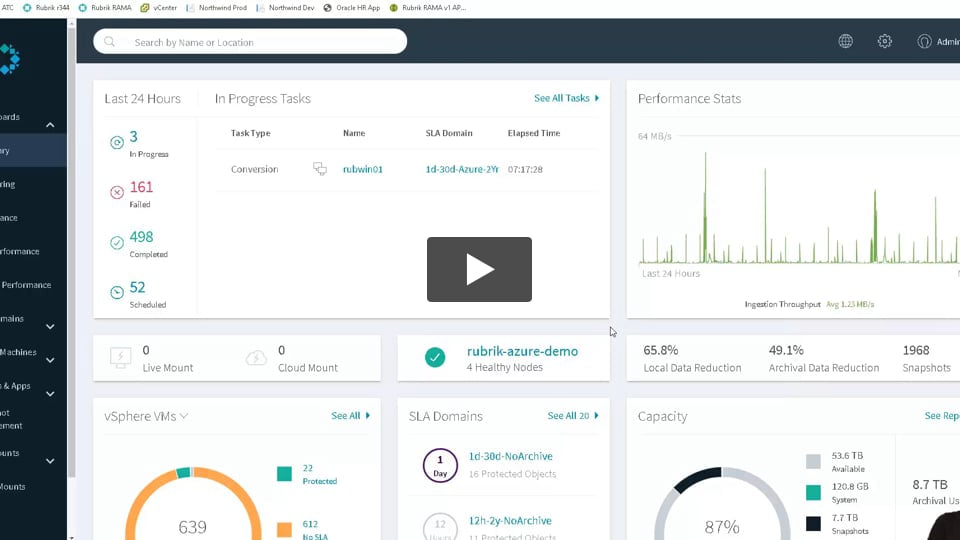Viewport: 960px width, 540px height.
Task: Click the 3 In Progress count
Action: click(133, 137)
